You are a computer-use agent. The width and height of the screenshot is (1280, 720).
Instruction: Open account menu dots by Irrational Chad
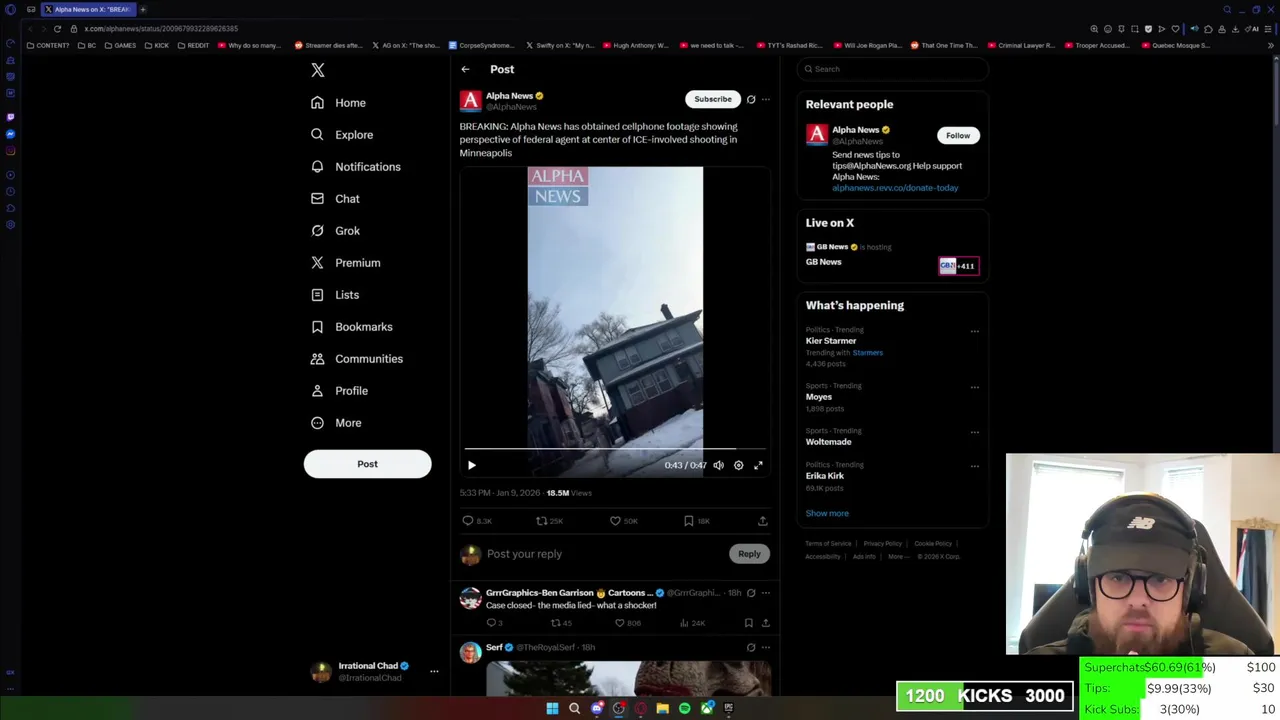point(434,671)
